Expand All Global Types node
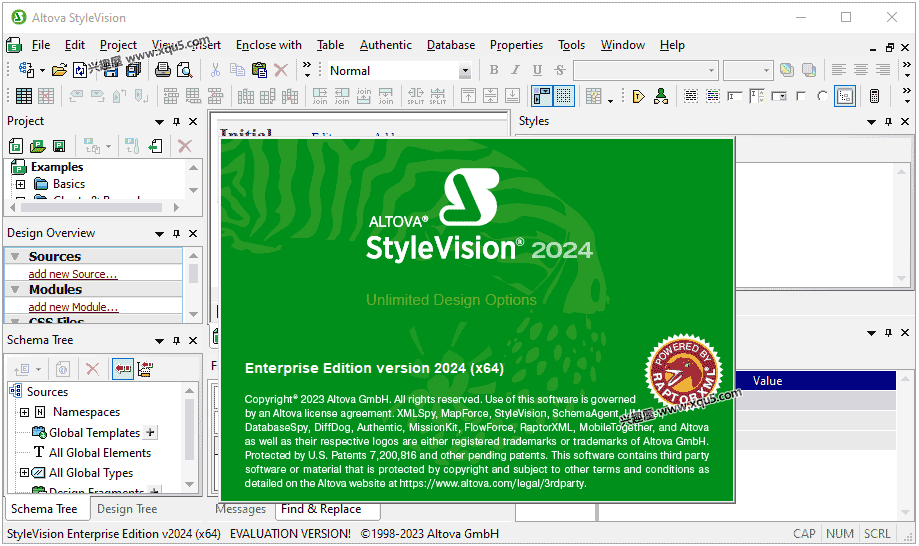Screen dimensions: 919x546 click(25, 473)
